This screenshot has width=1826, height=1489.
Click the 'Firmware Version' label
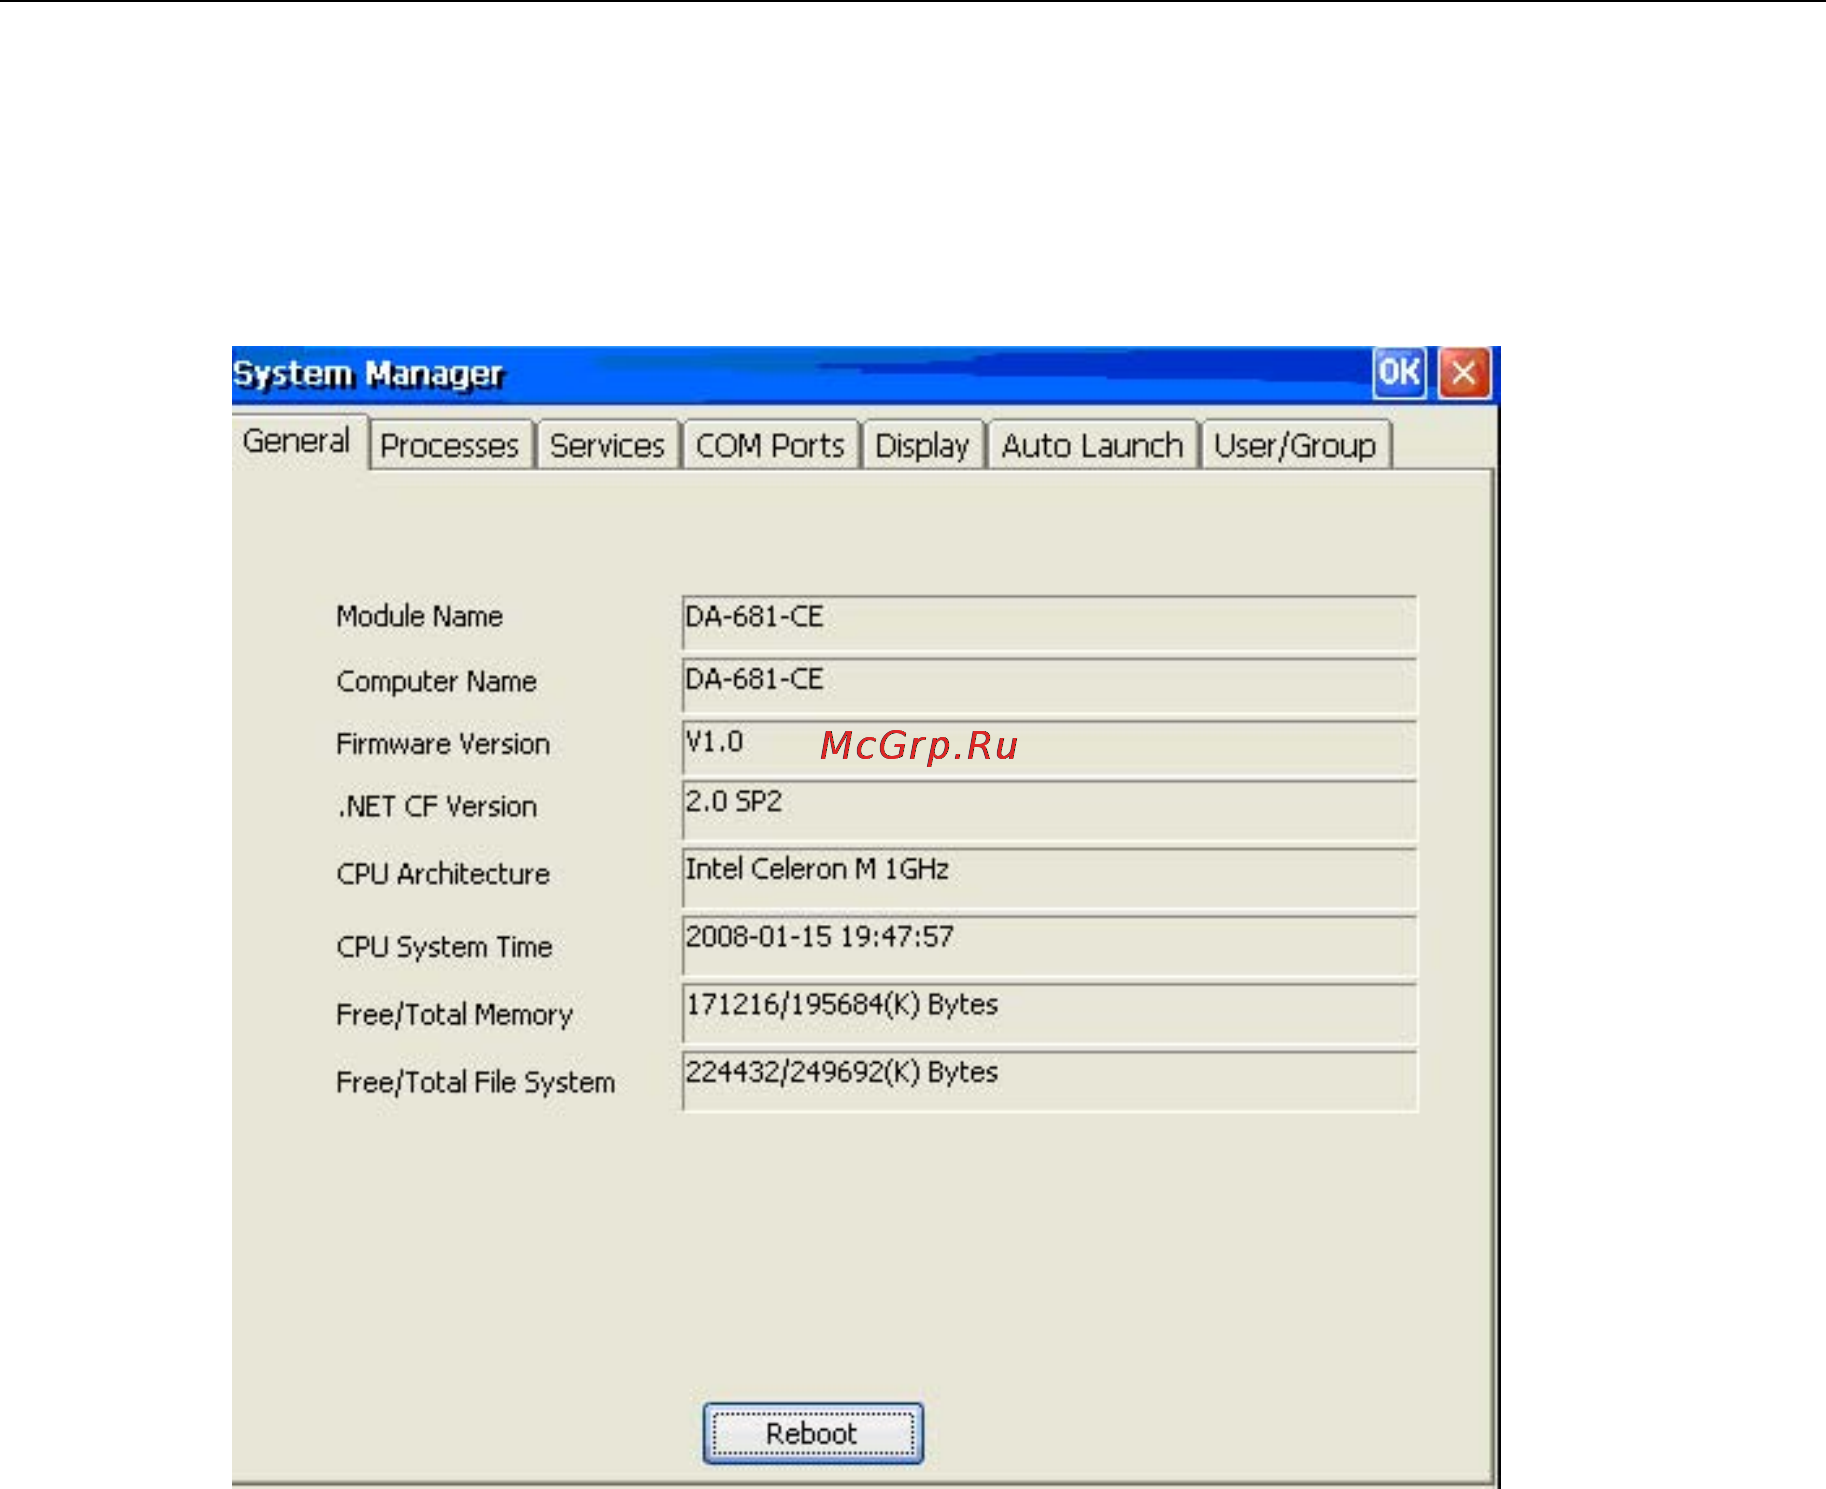click(443, 744)
